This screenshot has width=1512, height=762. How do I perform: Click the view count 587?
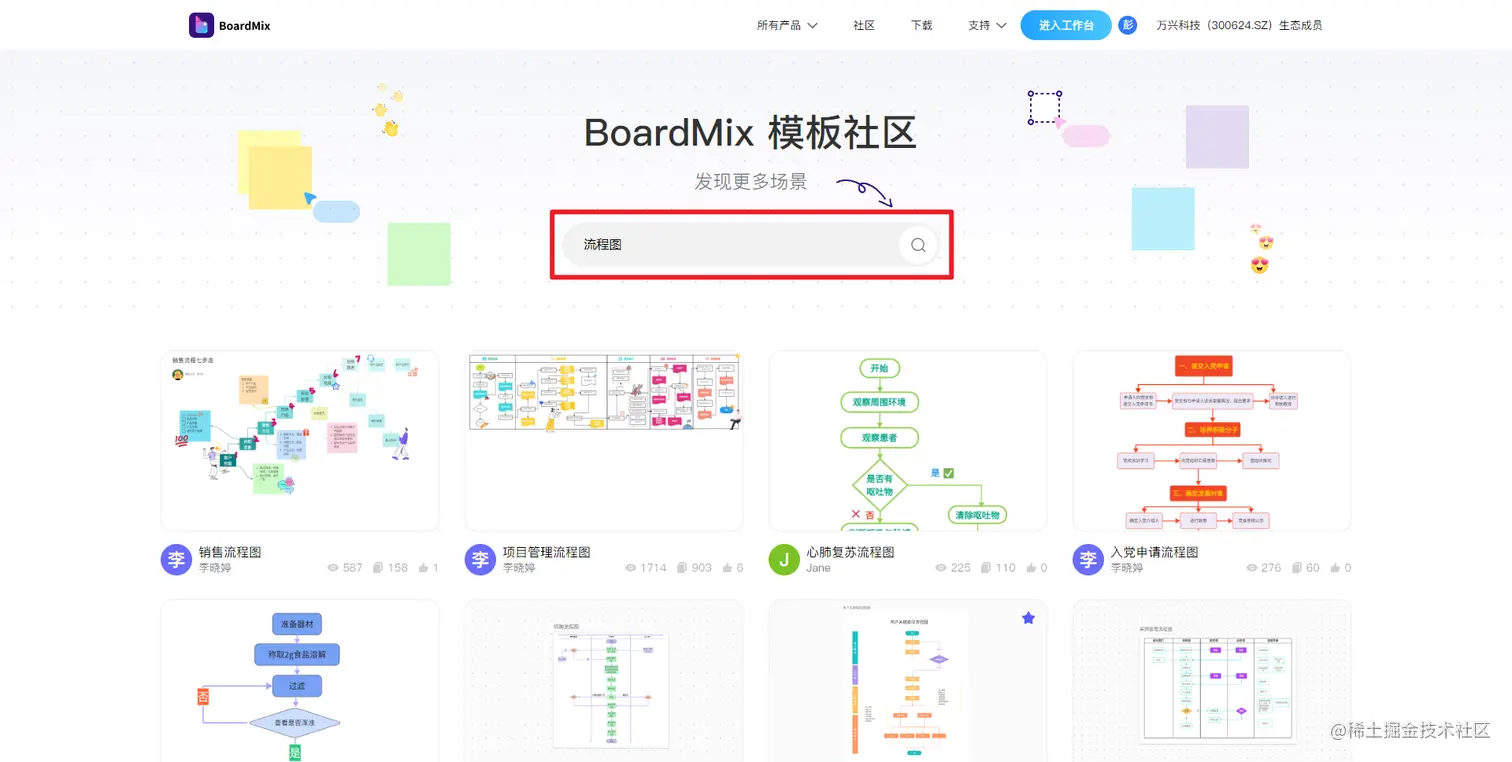353,568
